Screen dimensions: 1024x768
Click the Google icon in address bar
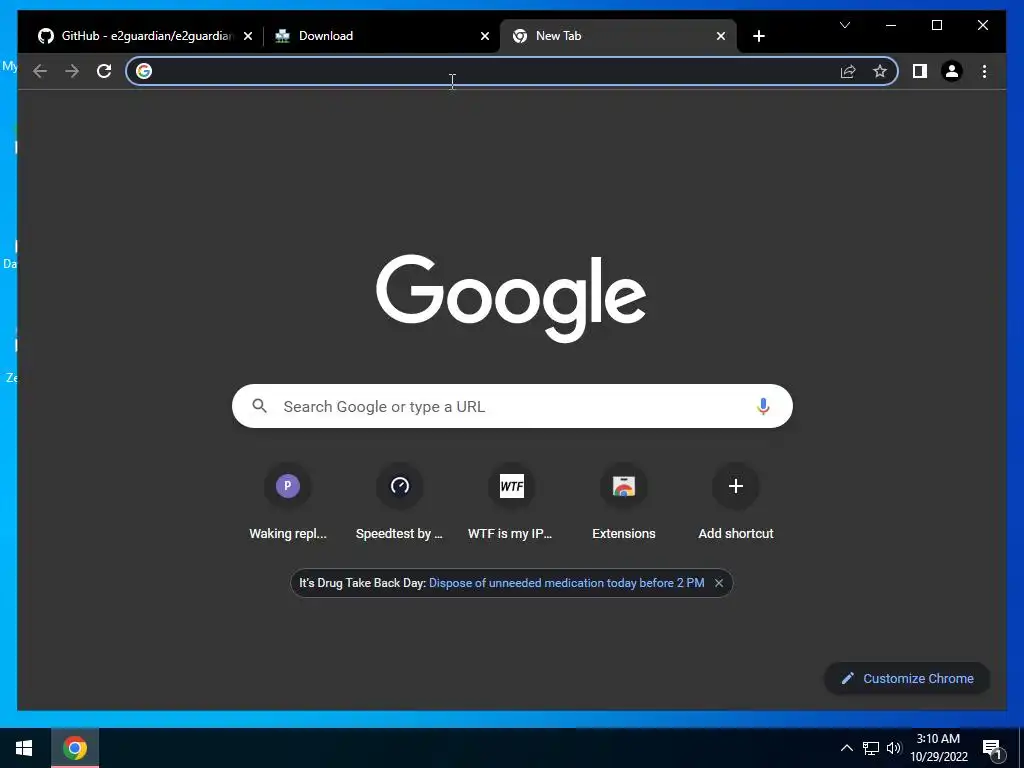pyautogui.click(x=144, y=71)
